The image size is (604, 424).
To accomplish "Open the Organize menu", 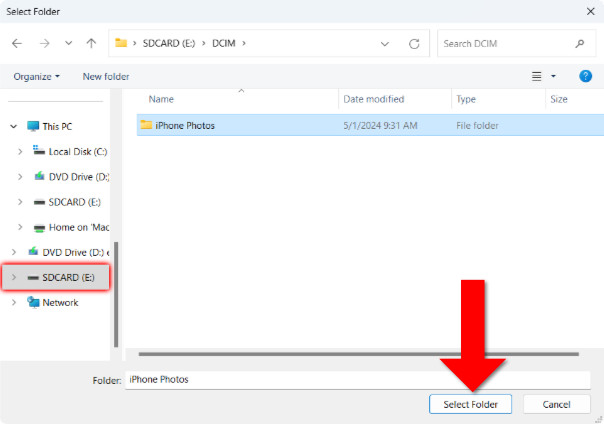I will (x=37, y=77).
